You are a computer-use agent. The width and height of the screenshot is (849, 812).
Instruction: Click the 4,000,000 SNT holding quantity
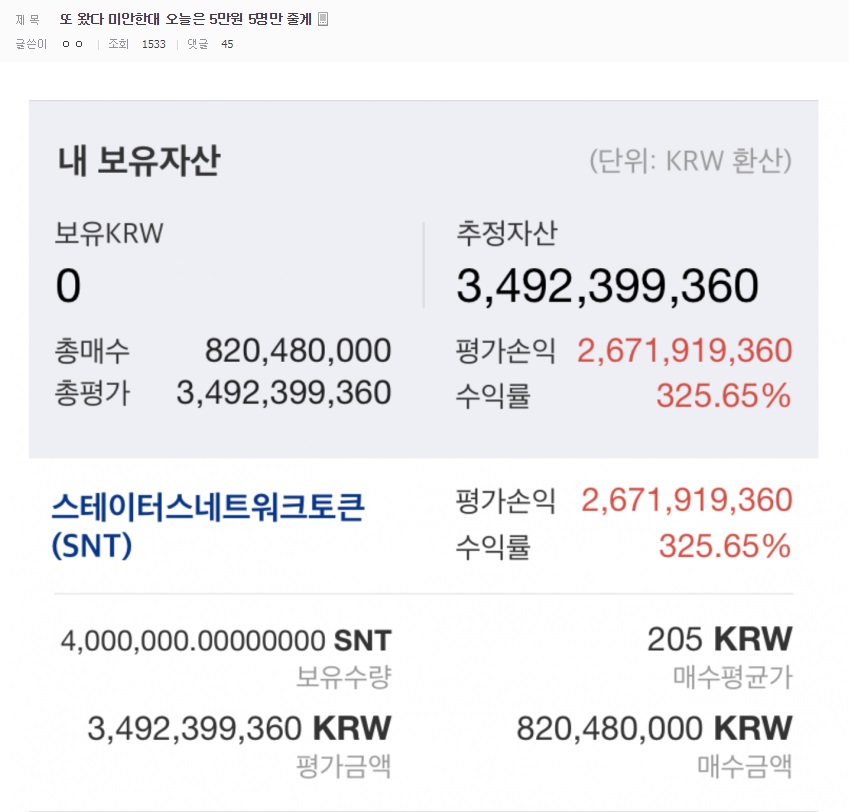point(226,640)
